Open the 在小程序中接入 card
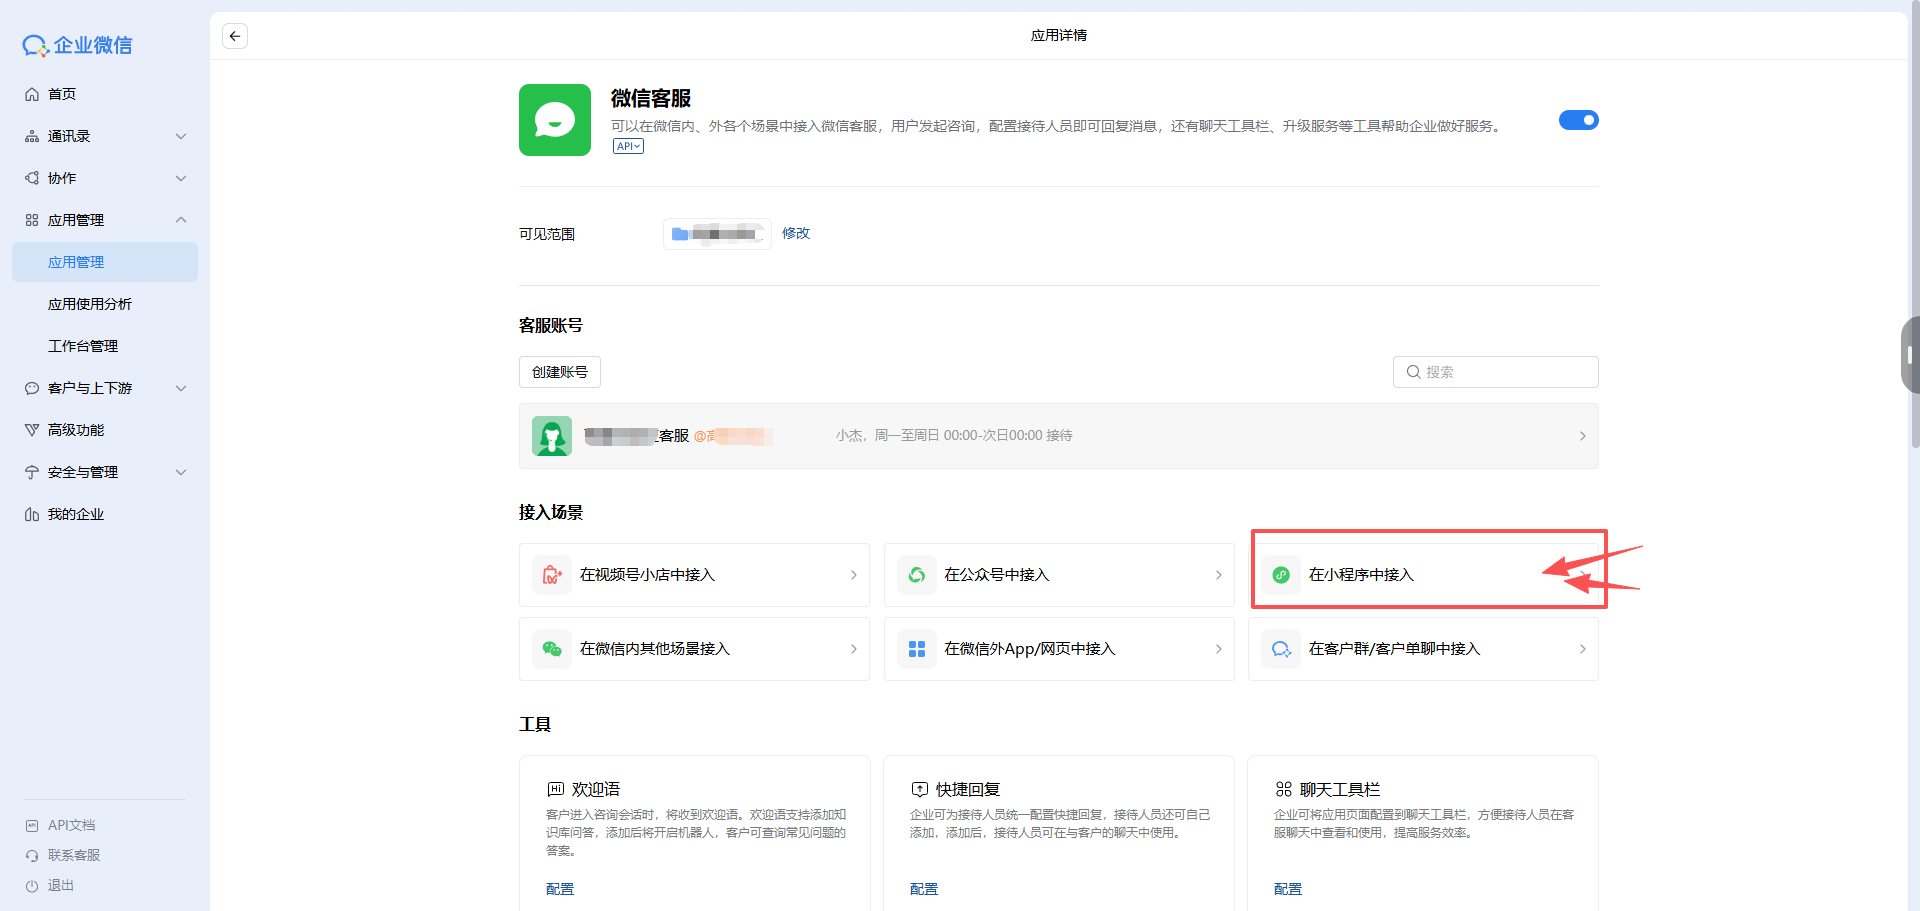Image resolution: width=1920 pixels, height=911 pixels. 1423,575
